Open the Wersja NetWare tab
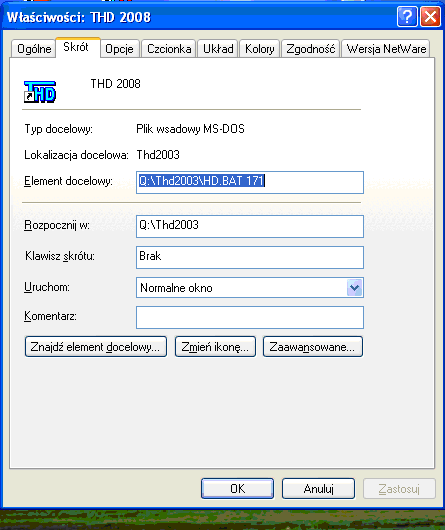Screen dimensions: 445x530 pos(386,49)
